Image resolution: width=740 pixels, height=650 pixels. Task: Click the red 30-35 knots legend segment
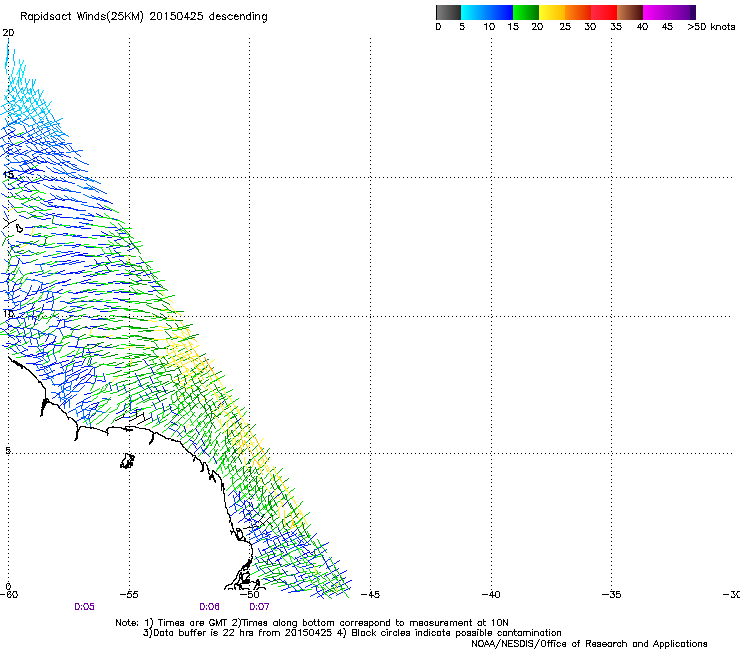604,12
